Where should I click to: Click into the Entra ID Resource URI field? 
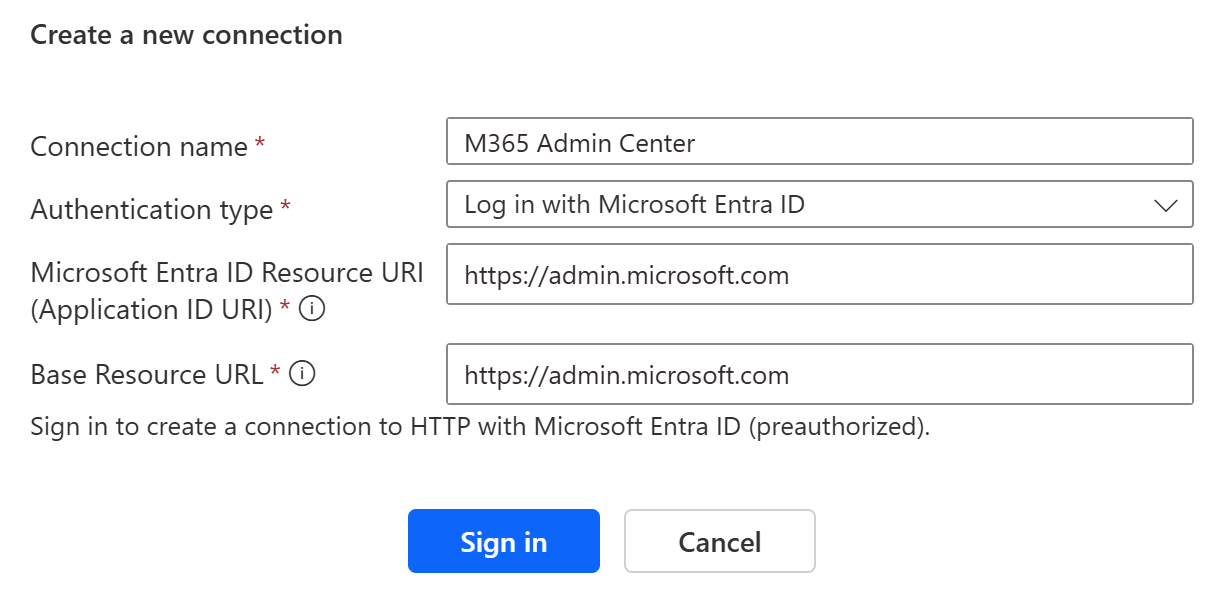[819, 275]
